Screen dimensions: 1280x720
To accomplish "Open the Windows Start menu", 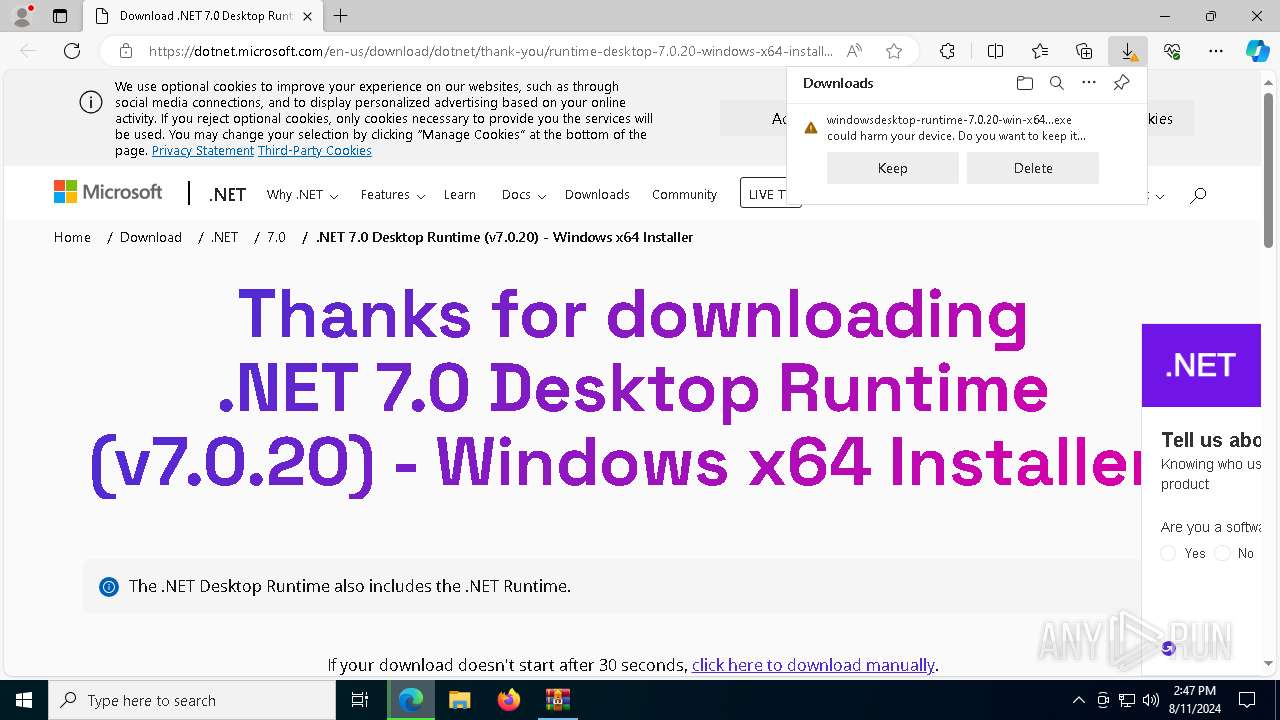I will pos(23,700).
